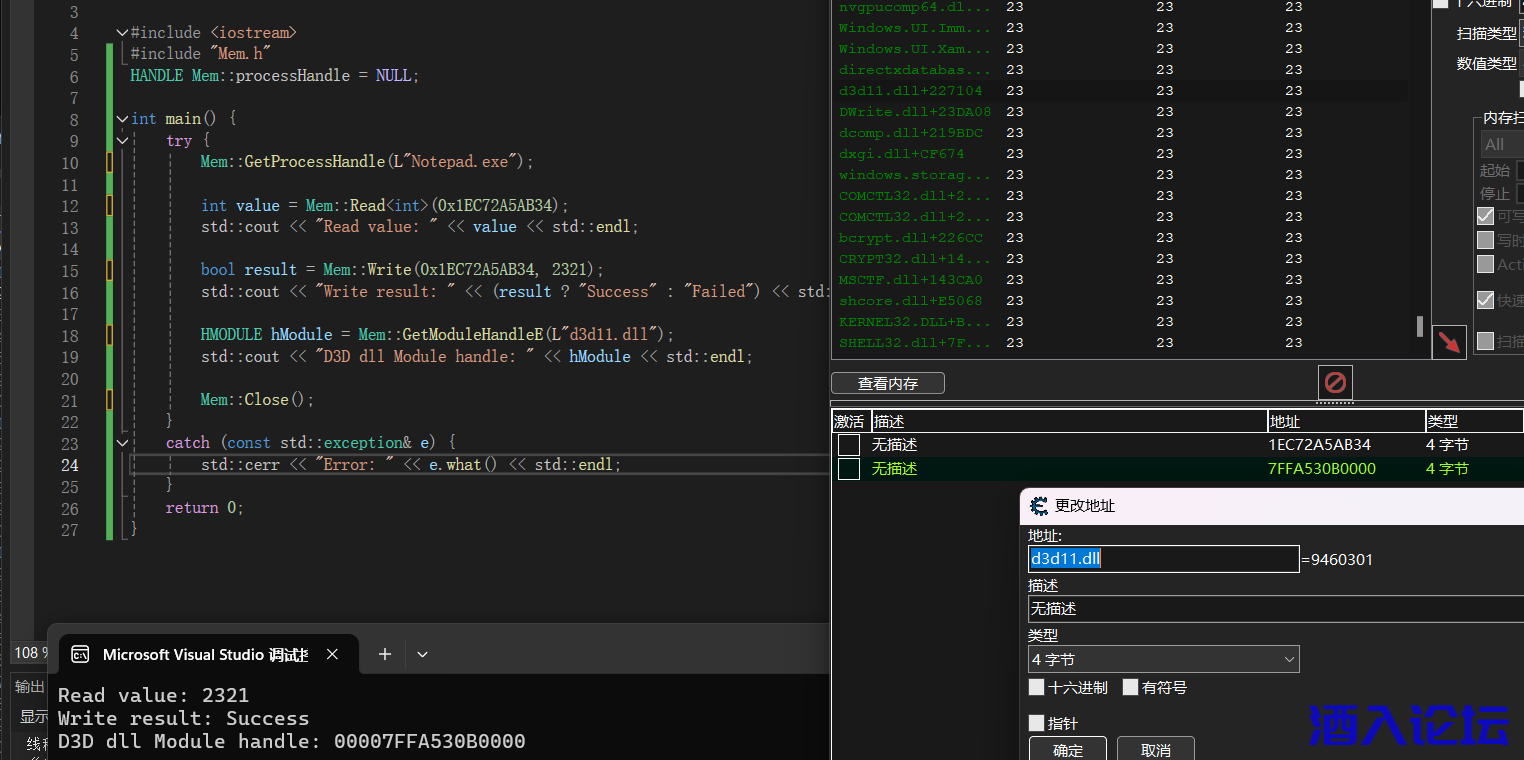Click the red arrow add-to-address-list icon
The width and height of the screenshot is (1524, 760).
tap(1449, 342)
